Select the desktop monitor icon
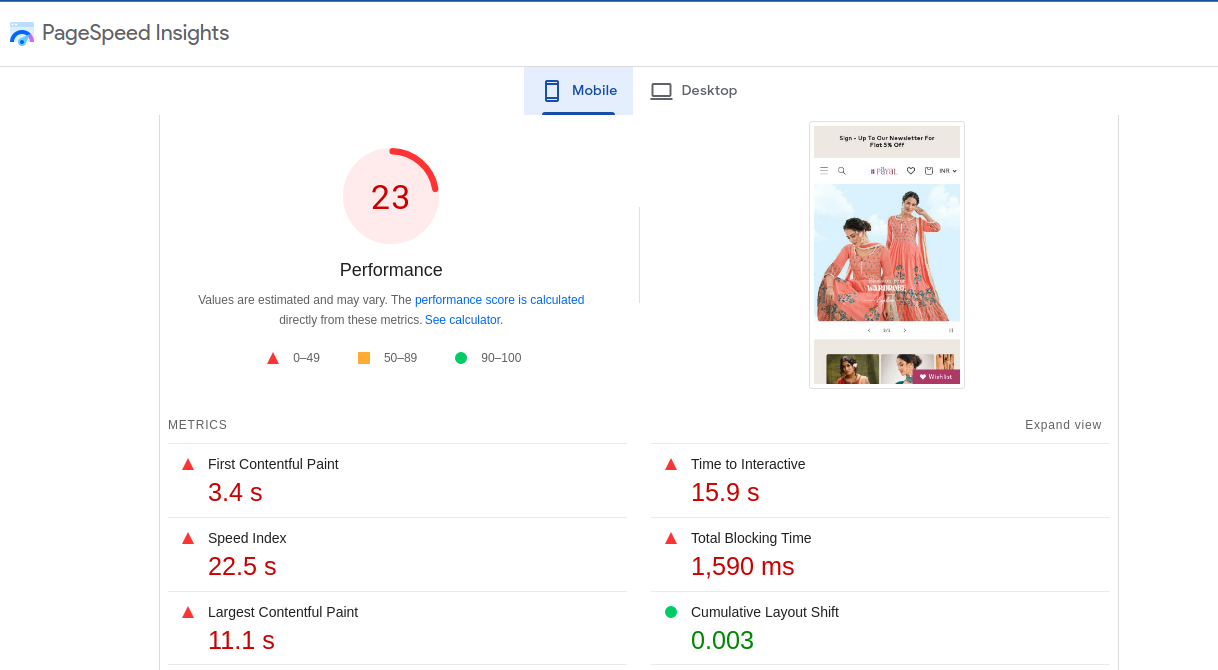1218x670 pixels. pyautogui.click(x=661, y=90)
